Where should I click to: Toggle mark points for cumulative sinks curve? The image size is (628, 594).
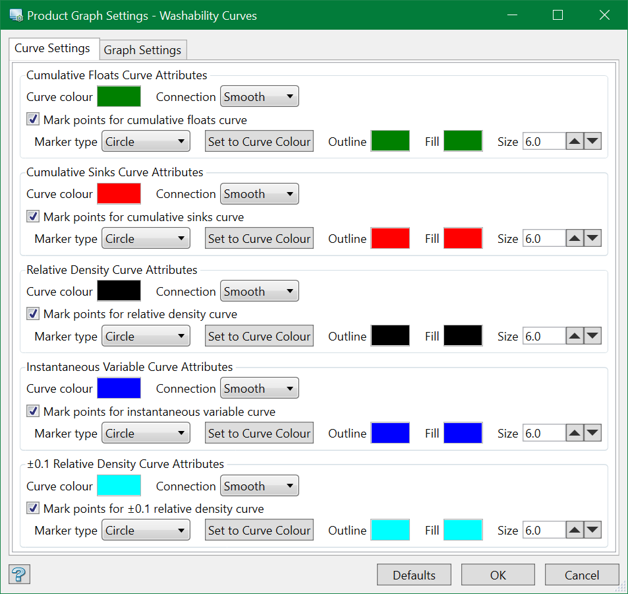coord(33,216)
